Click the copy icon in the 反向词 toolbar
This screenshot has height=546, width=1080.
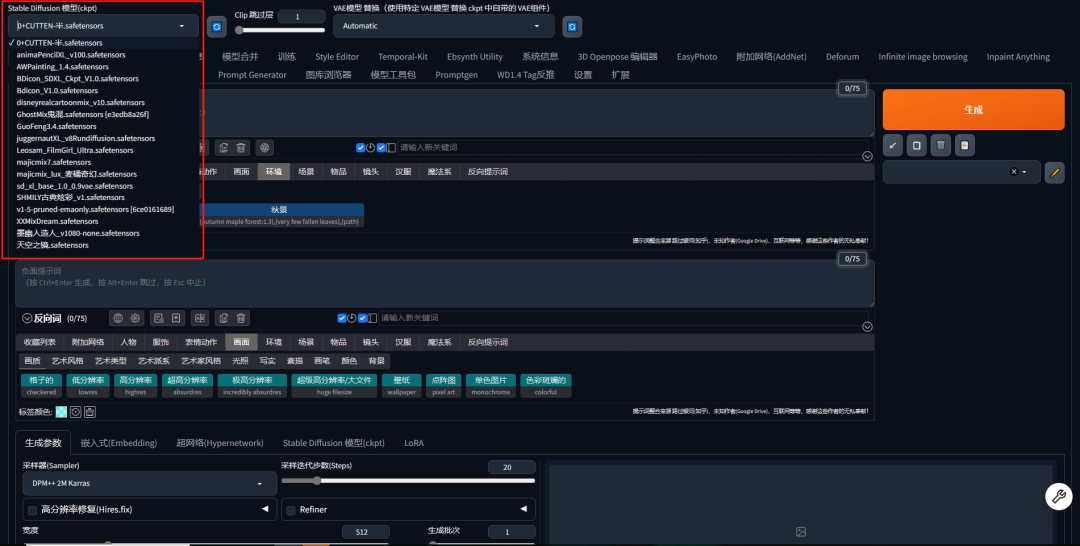(x=223, y=318)
